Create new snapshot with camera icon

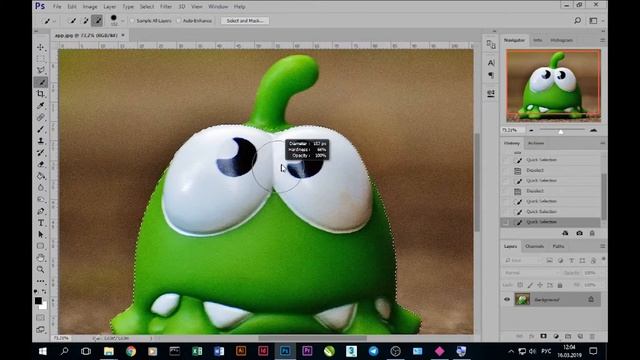click(579, 233)
